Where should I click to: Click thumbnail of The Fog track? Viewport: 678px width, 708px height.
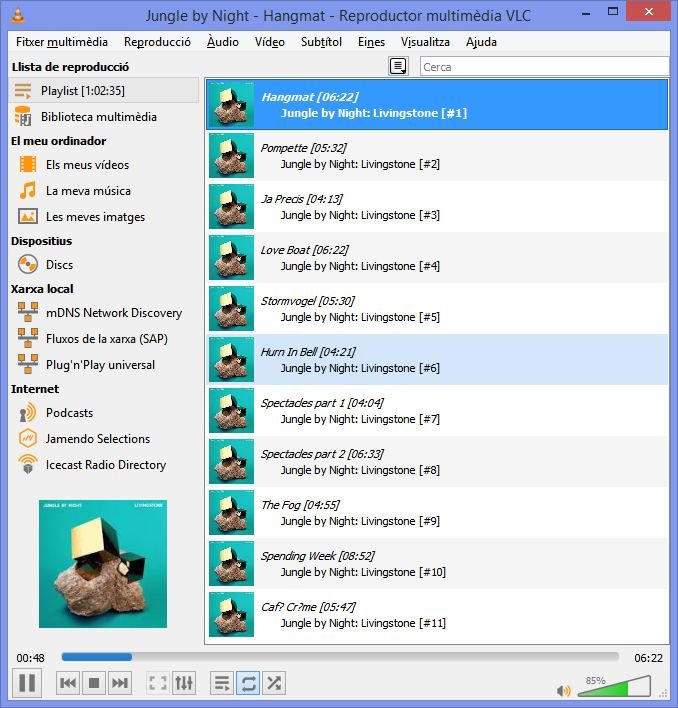point(231,513)
